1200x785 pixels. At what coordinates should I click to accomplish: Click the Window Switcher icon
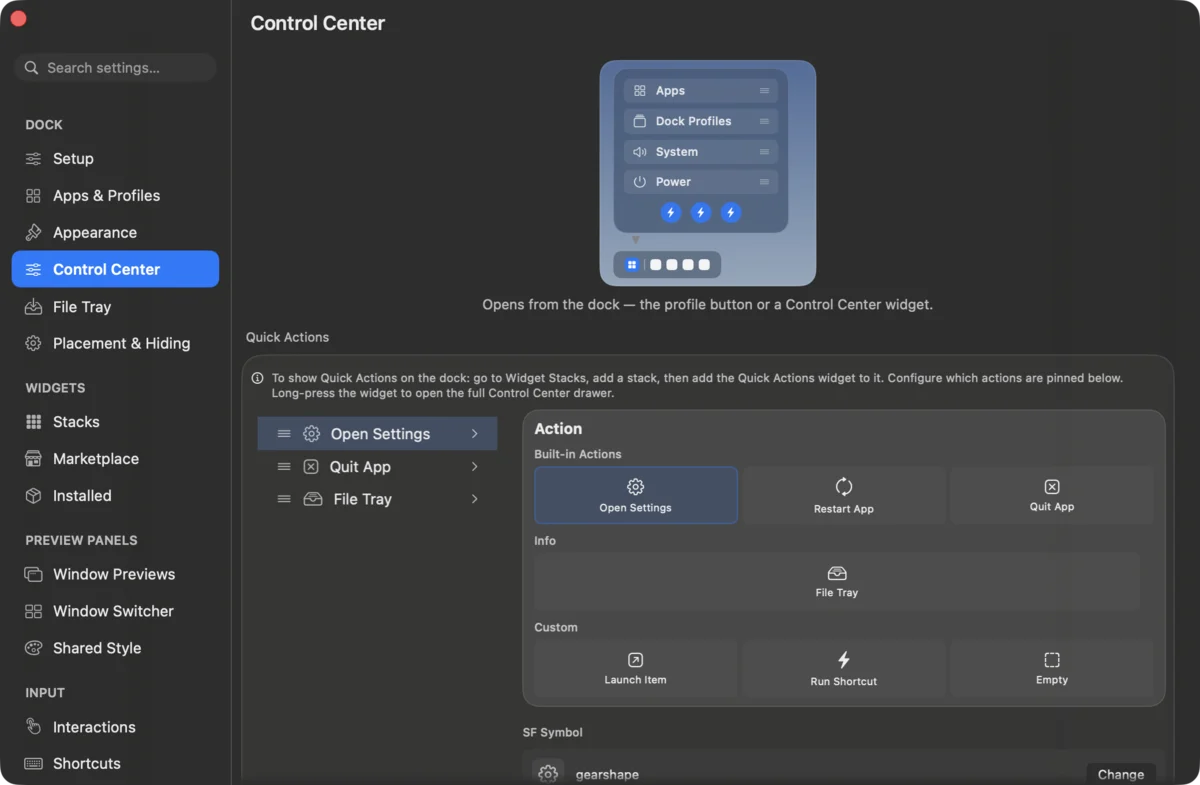[x=34, y=611]
